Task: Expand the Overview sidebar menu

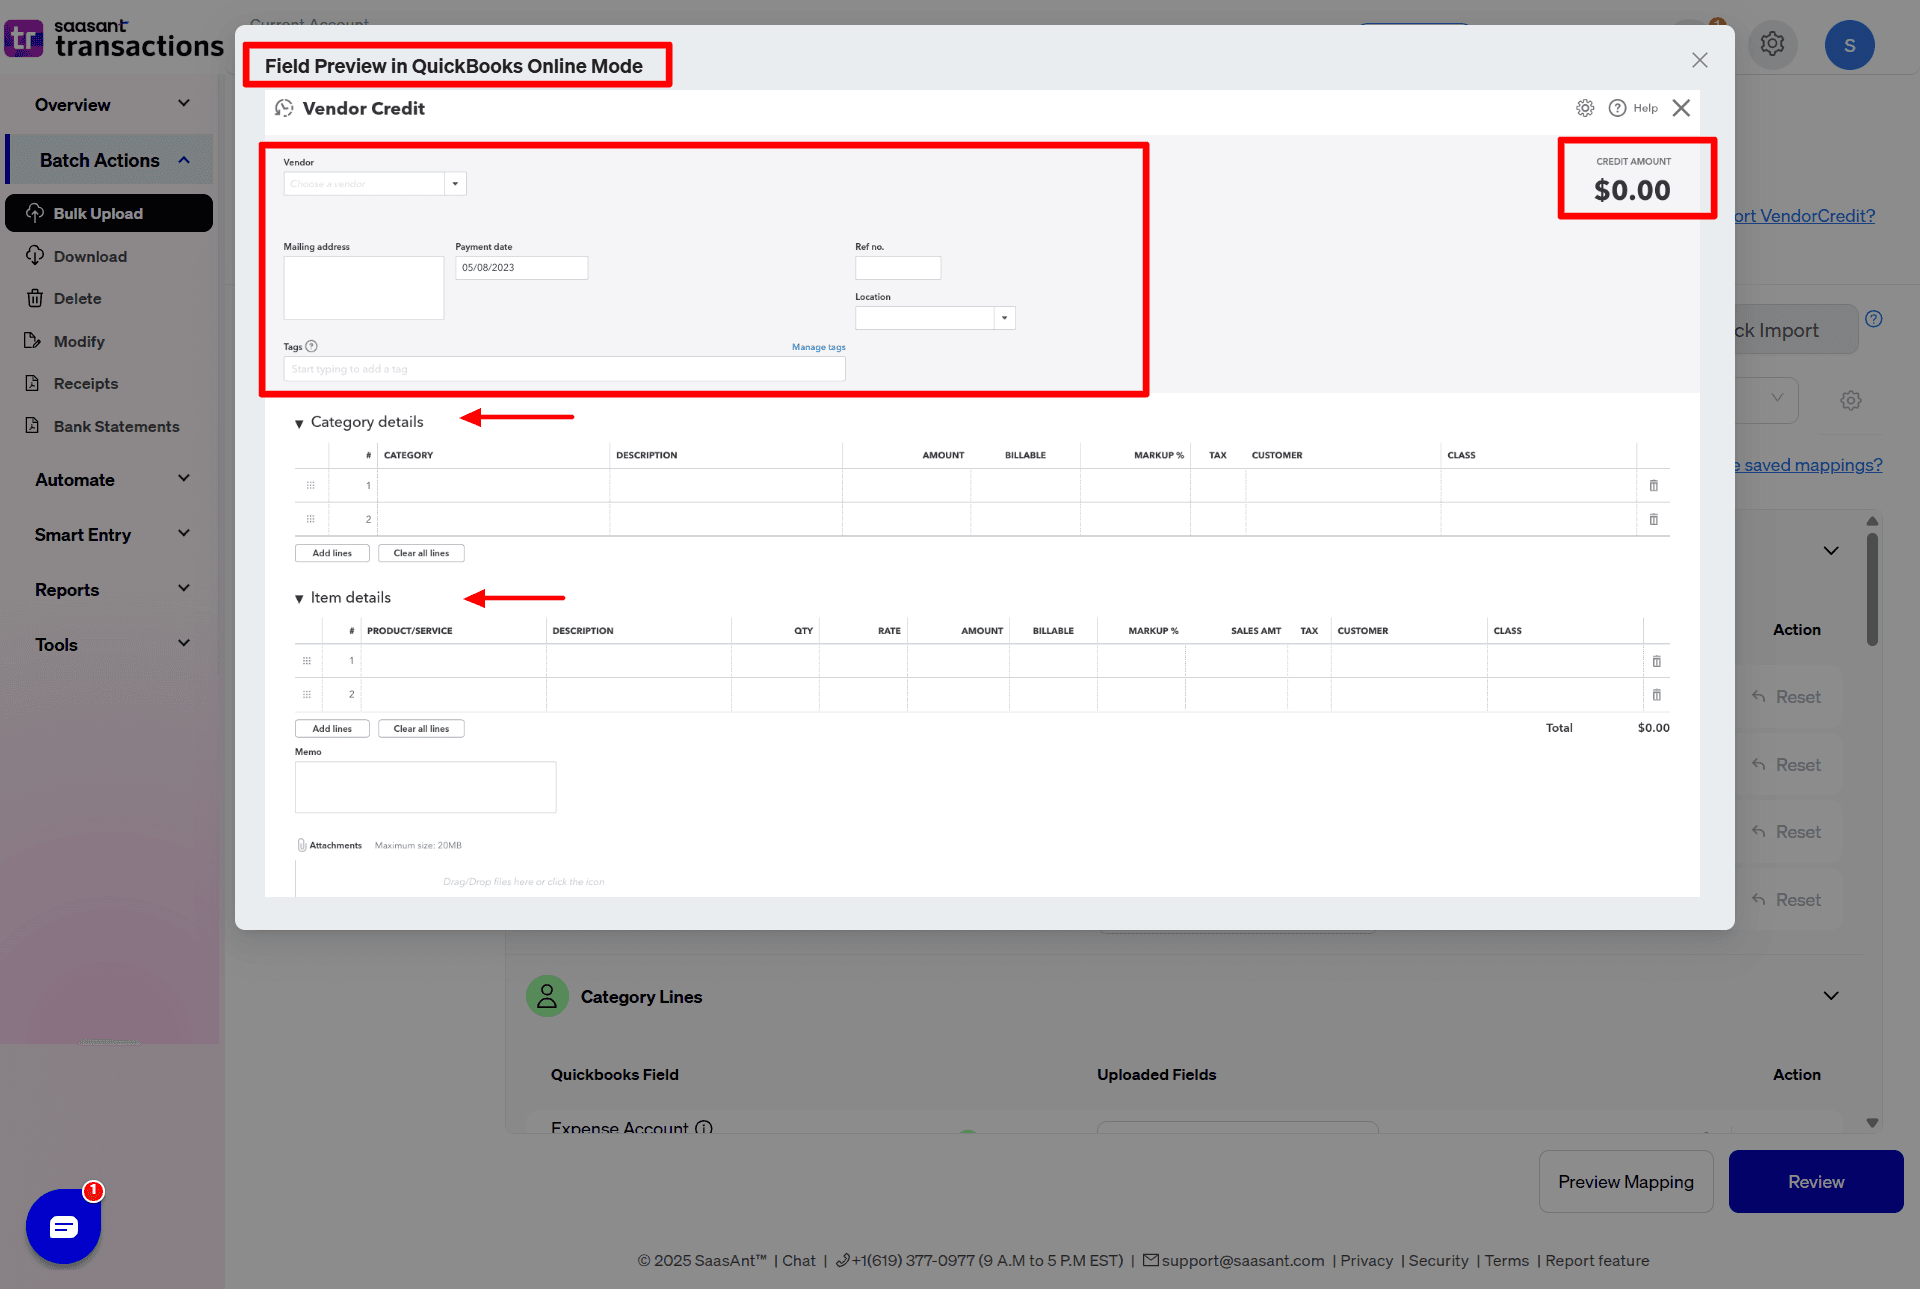Action: coord(183,103)
